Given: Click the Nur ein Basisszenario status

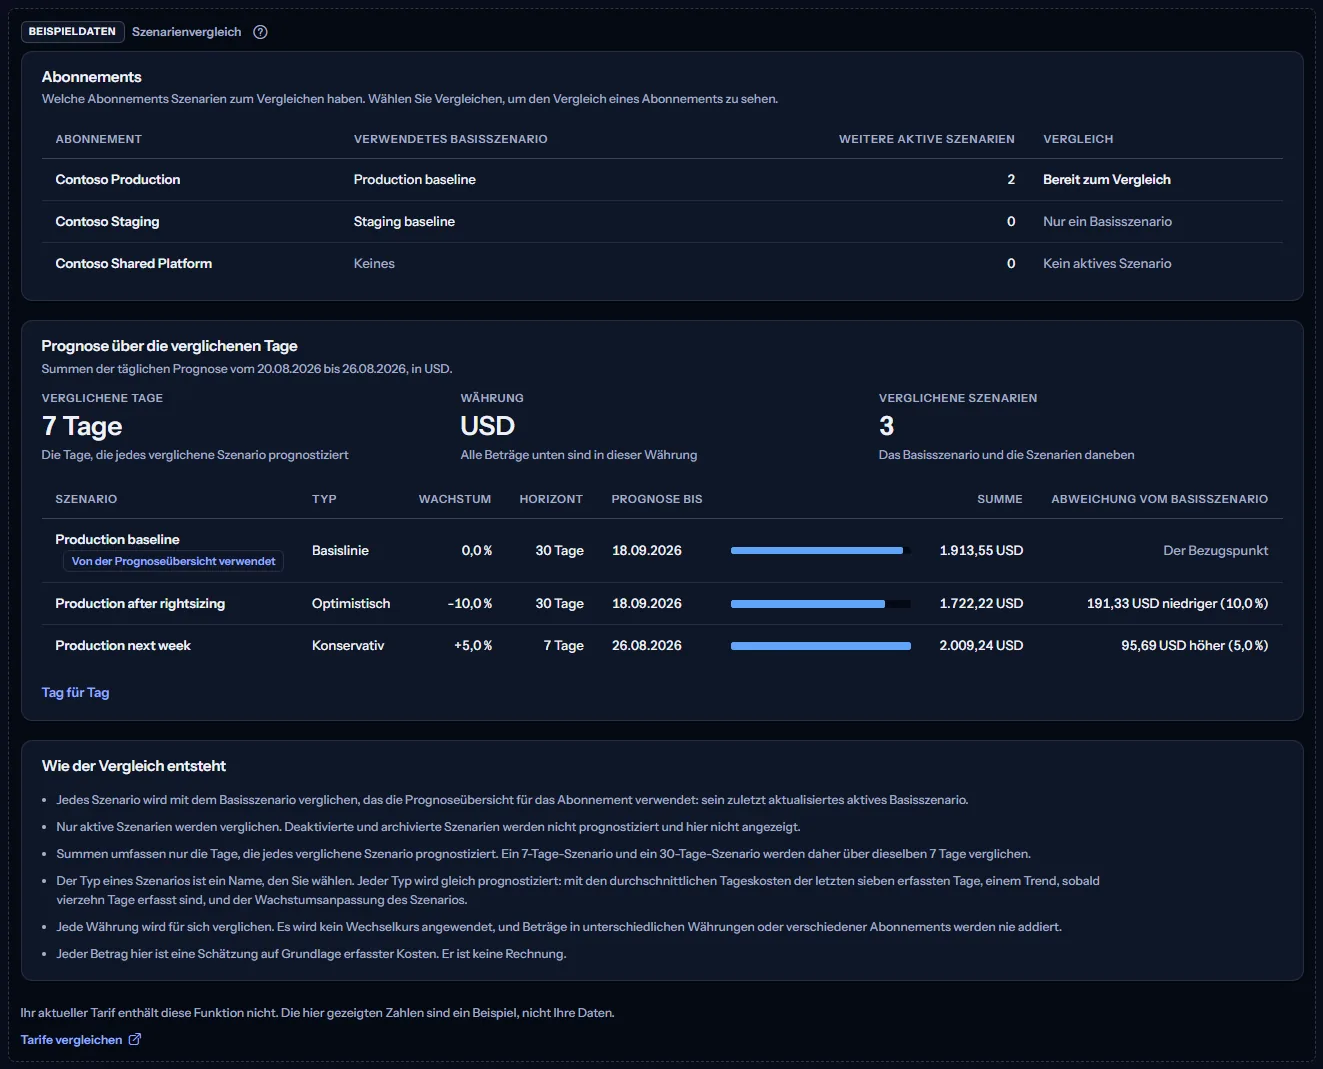Looking at the screenshot, I should (1107, 222).
